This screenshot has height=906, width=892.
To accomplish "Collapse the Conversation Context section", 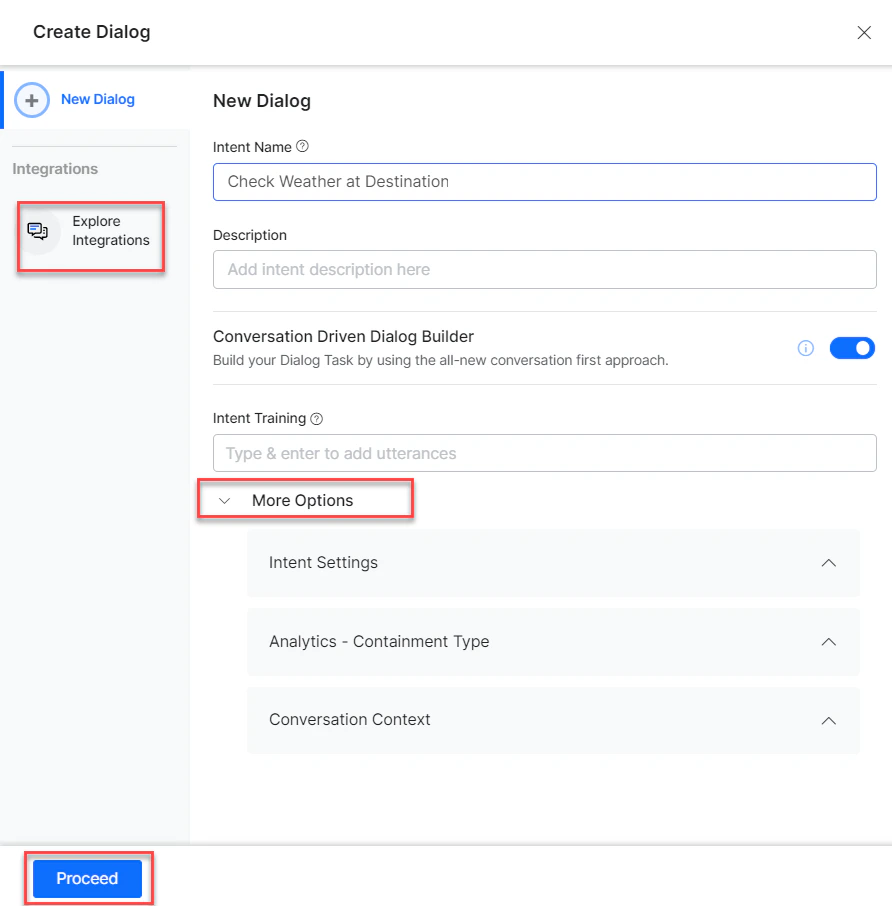I will (828, 720).
